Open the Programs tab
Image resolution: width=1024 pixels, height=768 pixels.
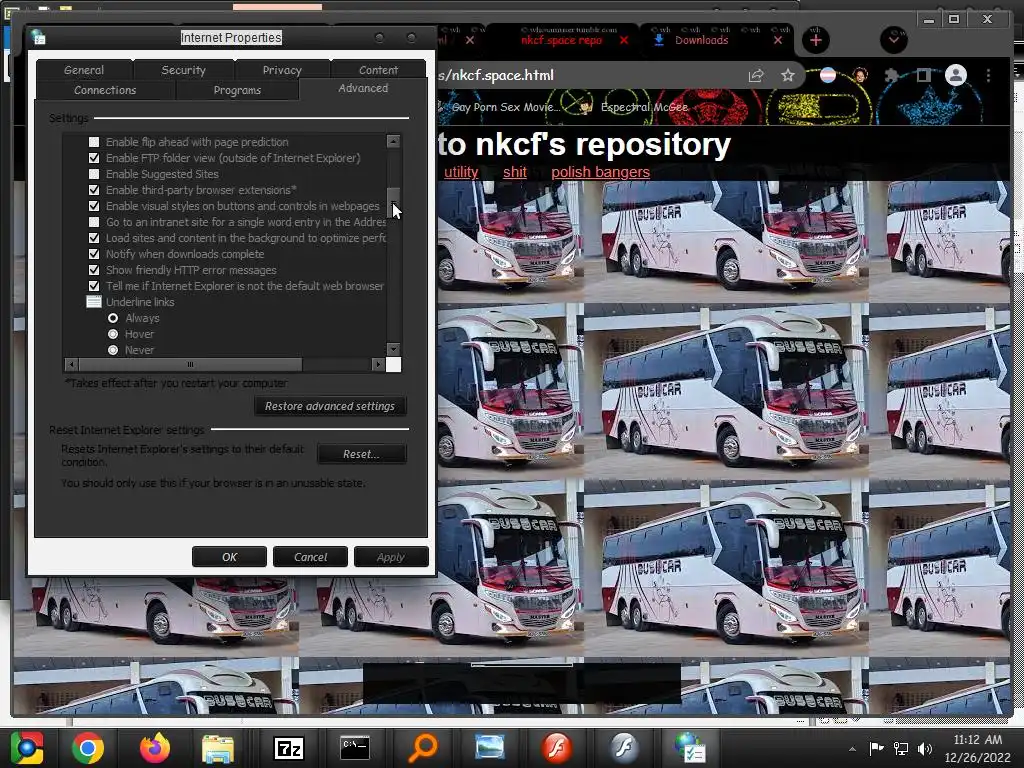click(237, 90)
